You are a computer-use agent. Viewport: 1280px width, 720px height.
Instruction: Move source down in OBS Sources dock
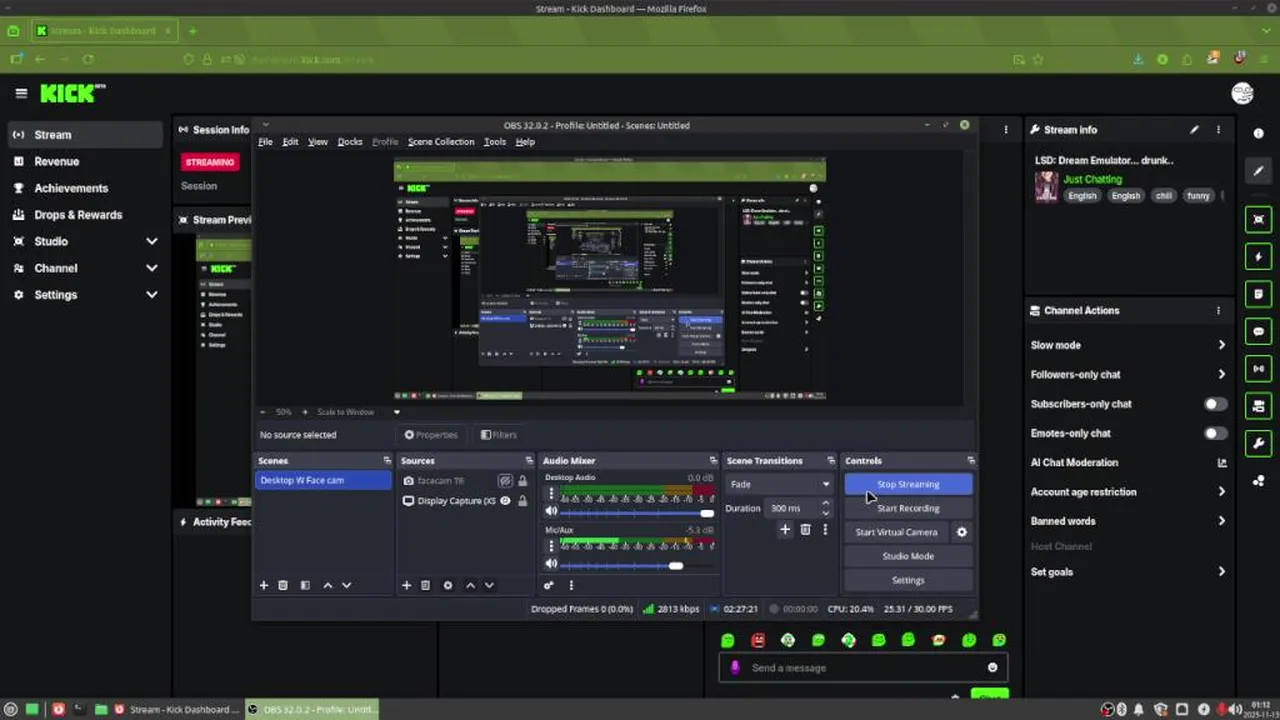489,585
